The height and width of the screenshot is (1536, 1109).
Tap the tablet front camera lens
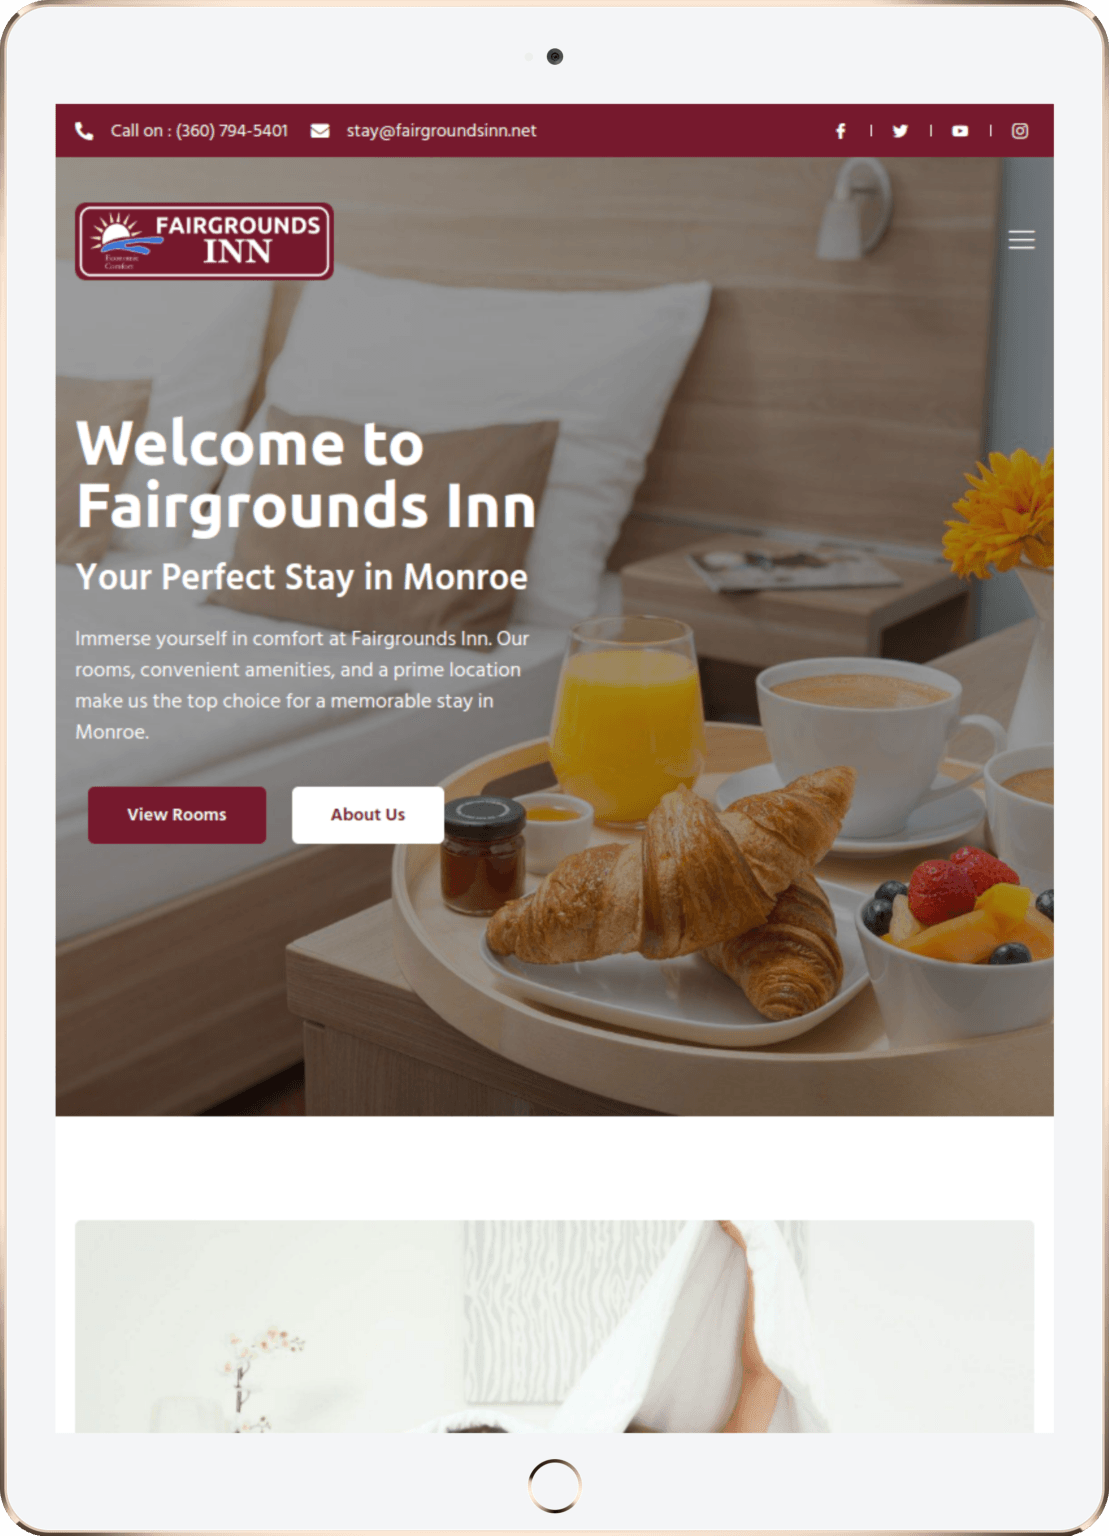coord(555,56)
